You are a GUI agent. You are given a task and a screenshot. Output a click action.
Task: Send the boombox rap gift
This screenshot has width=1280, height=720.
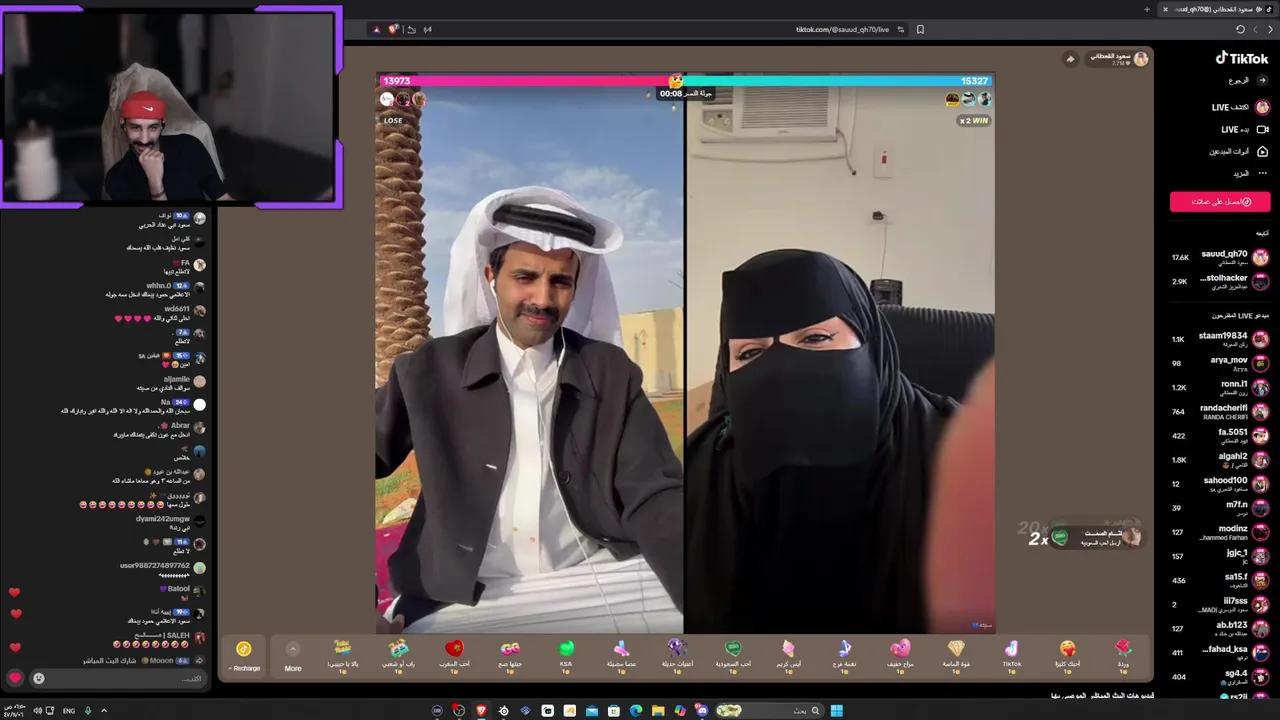tap(398, 655)
